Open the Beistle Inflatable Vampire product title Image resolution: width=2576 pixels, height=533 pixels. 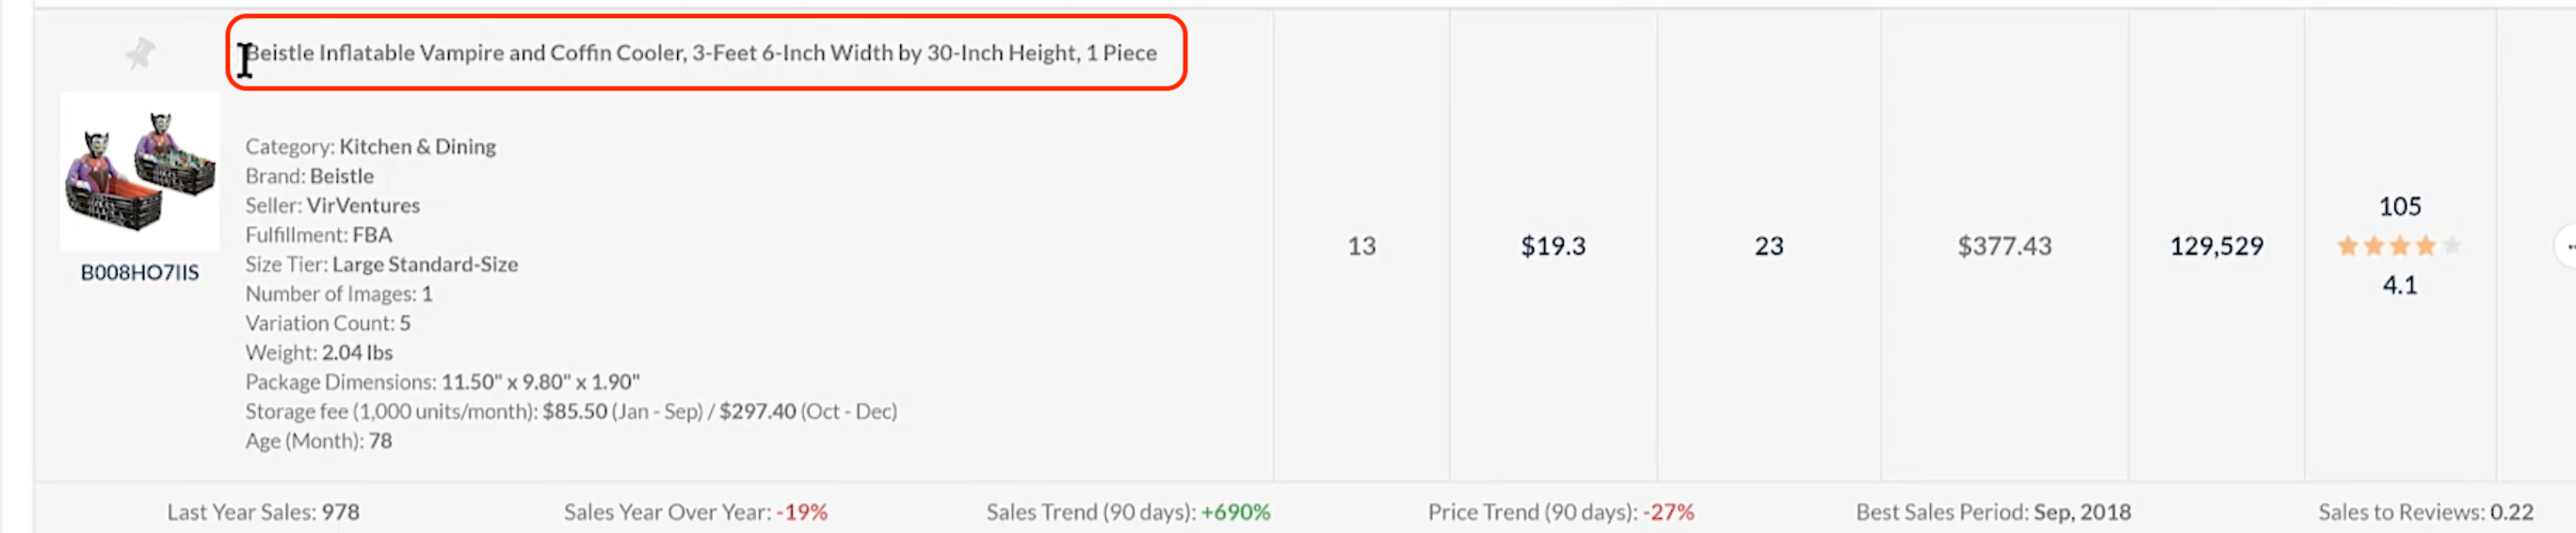click(701, 53)
